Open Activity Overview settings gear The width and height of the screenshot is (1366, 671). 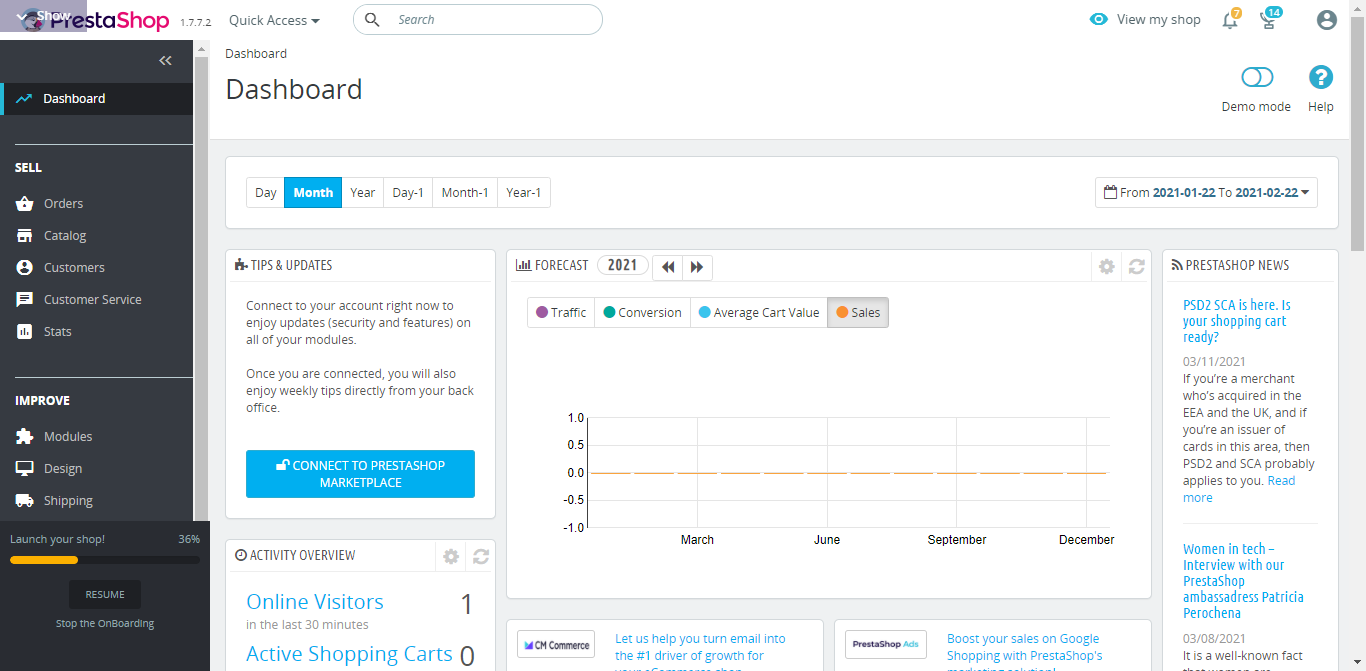click(x=451, y=556)
